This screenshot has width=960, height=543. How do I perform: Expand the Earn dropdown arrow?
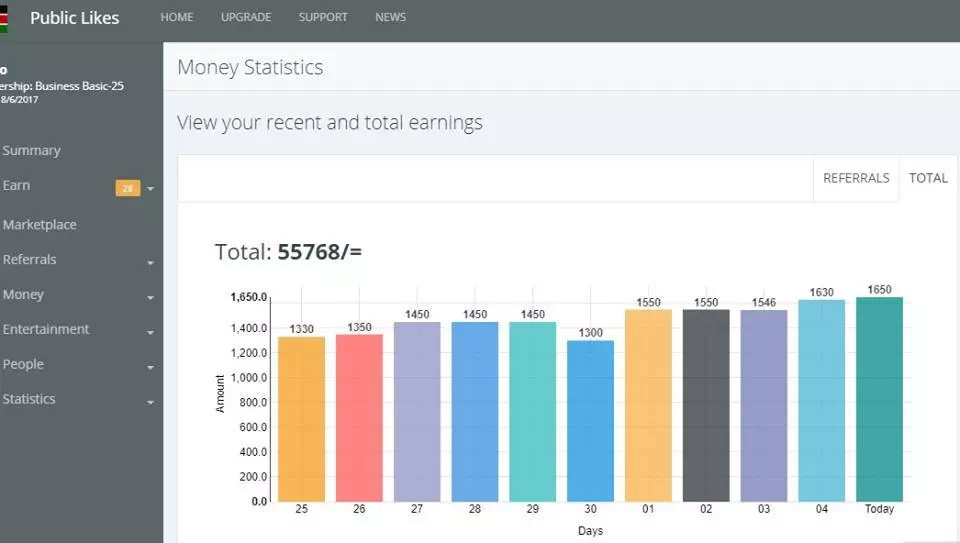151,189
